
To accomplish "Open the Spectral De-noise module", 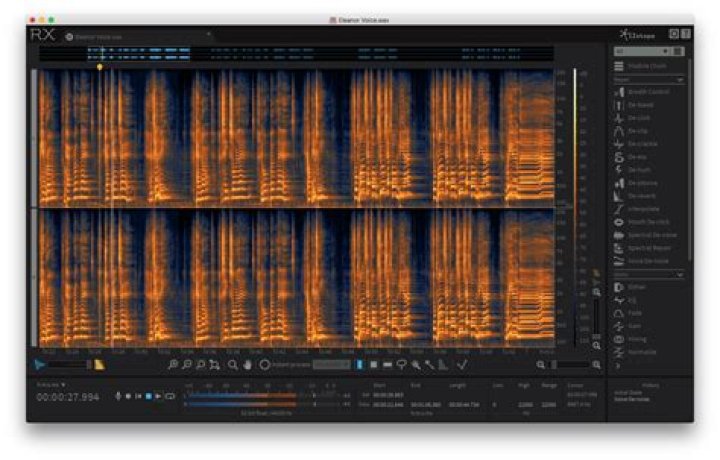I will pos(646,235).
